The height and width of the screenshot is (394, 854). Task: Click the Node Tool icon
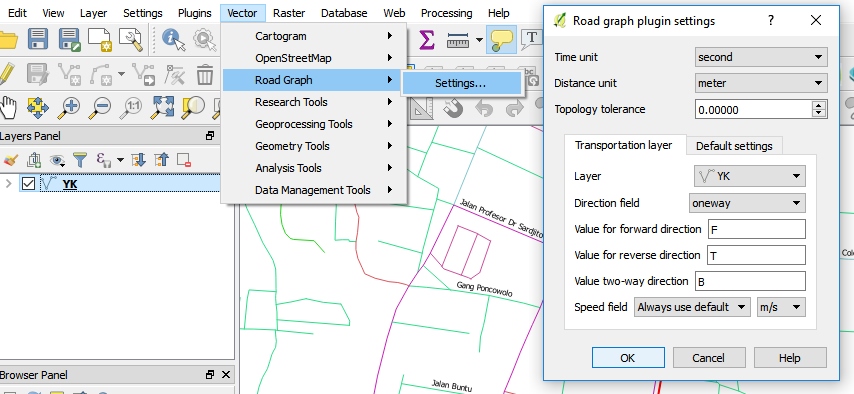point(175,74)
